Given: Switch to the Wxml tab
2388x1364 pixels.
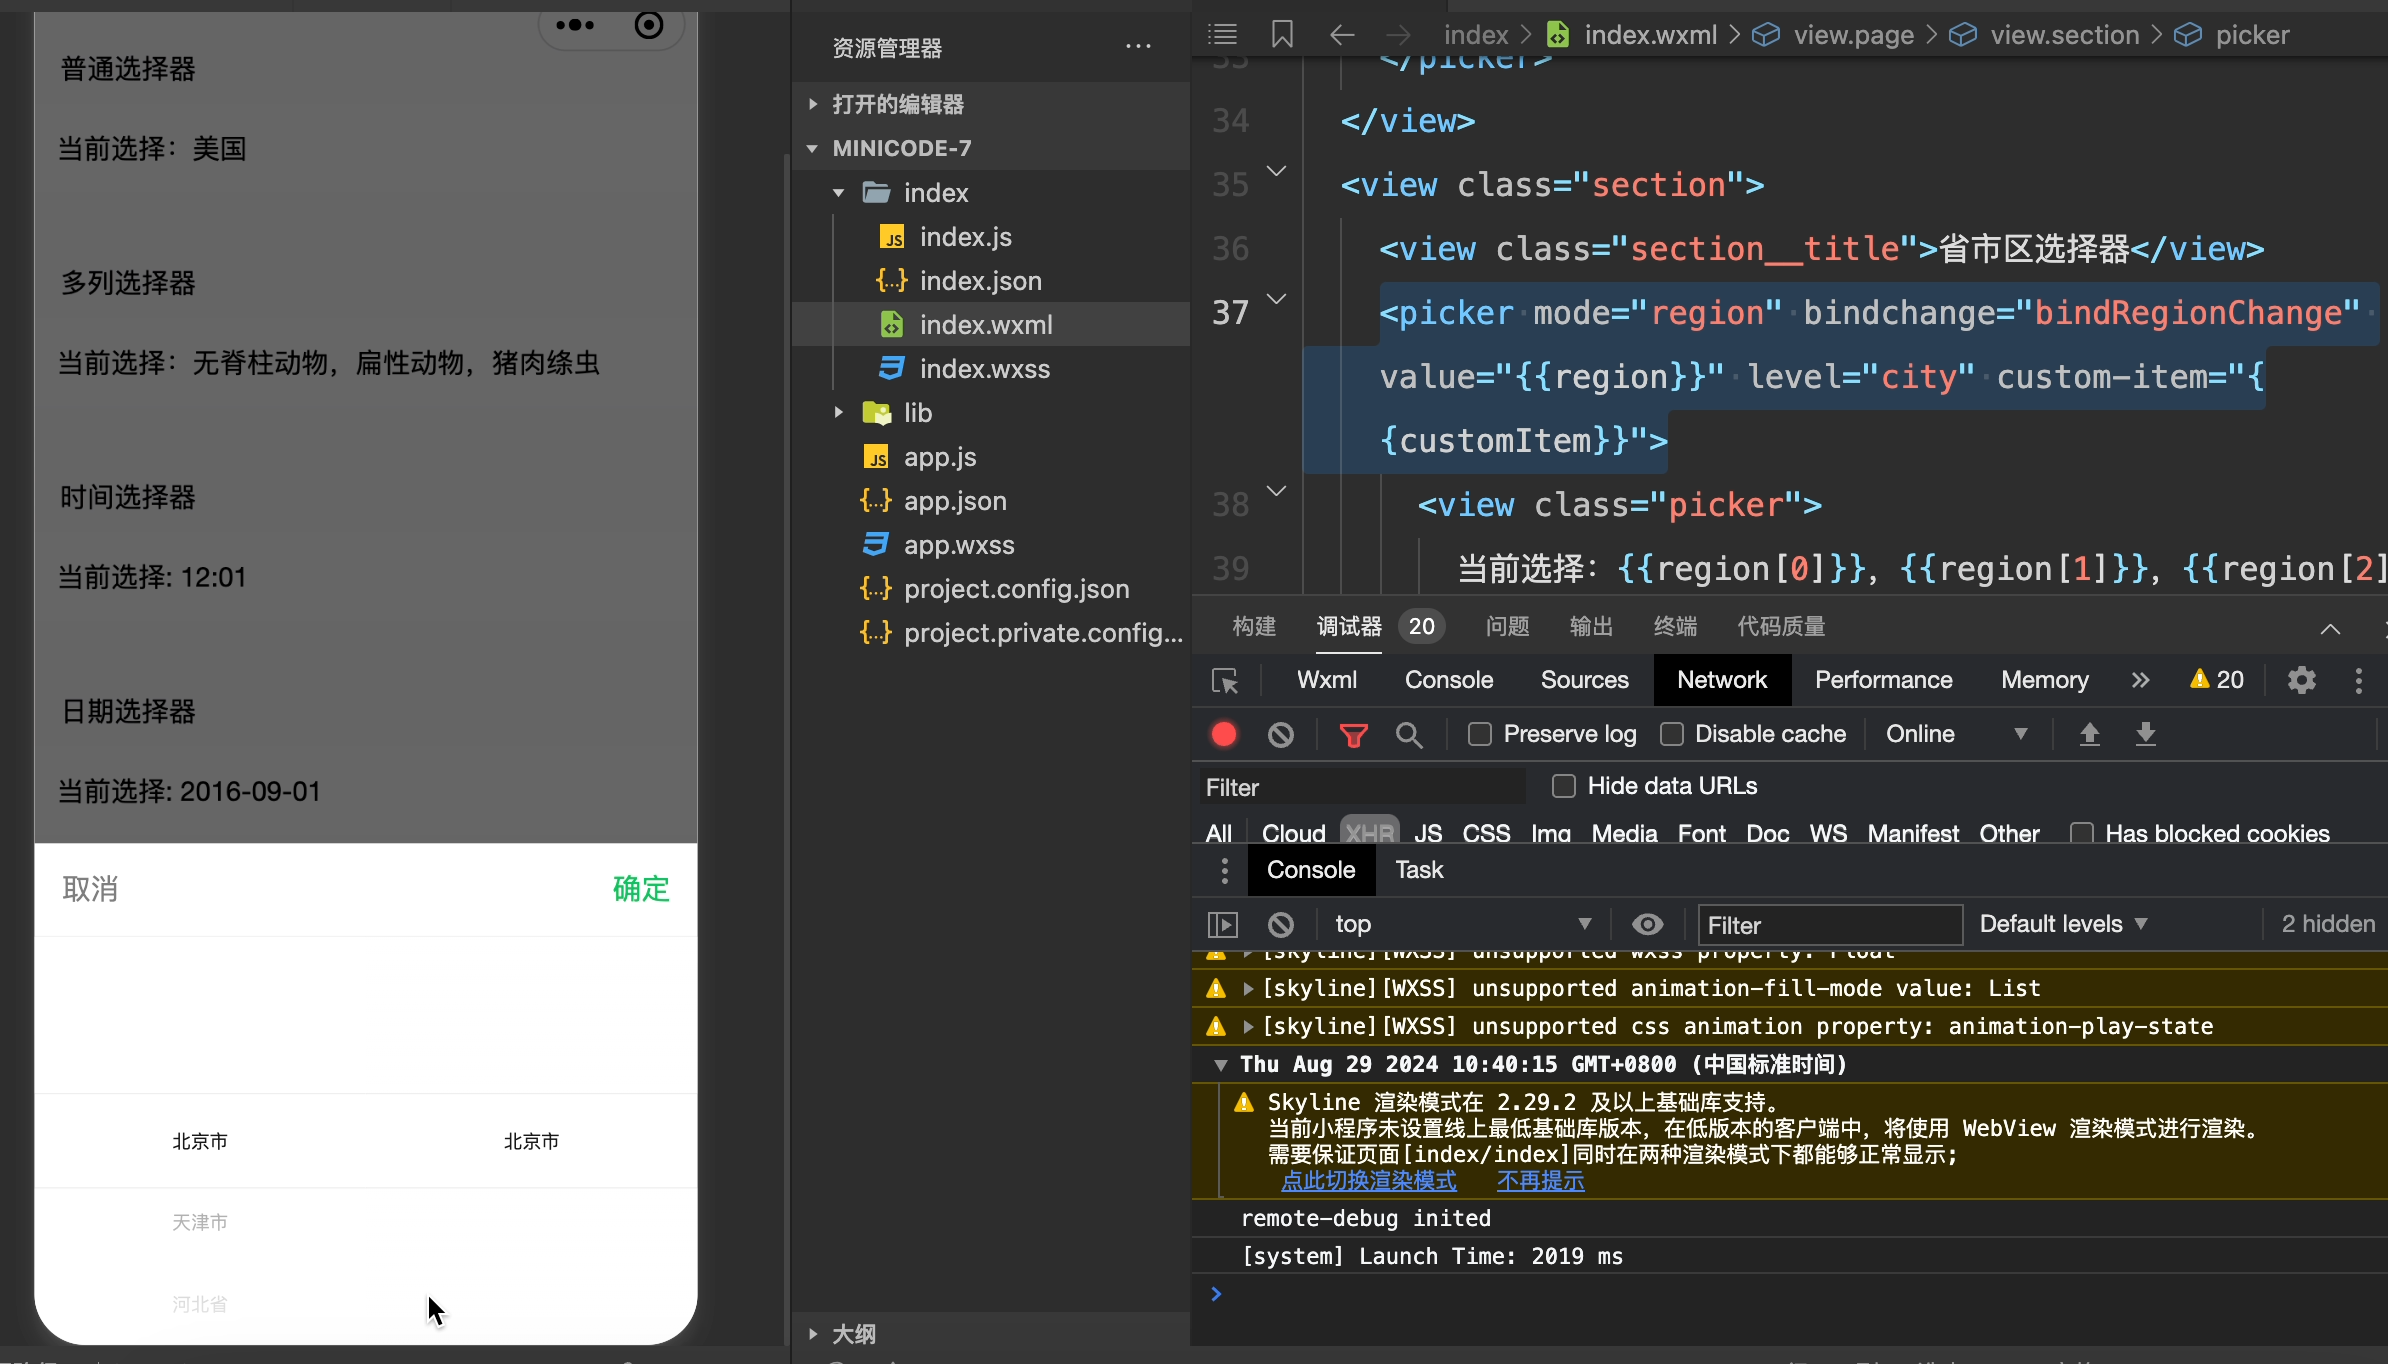Looking at the screenshot, I should (1326, 680).
